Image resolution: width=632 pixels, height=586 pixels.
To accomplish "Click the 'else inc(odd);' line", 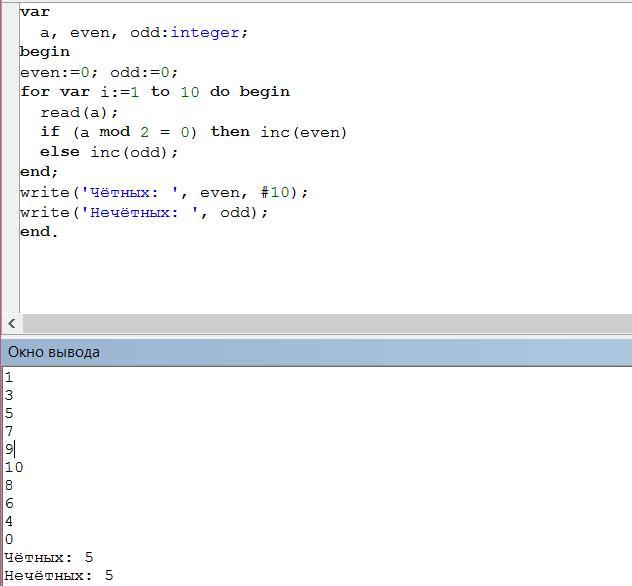I will coord(109,152).
